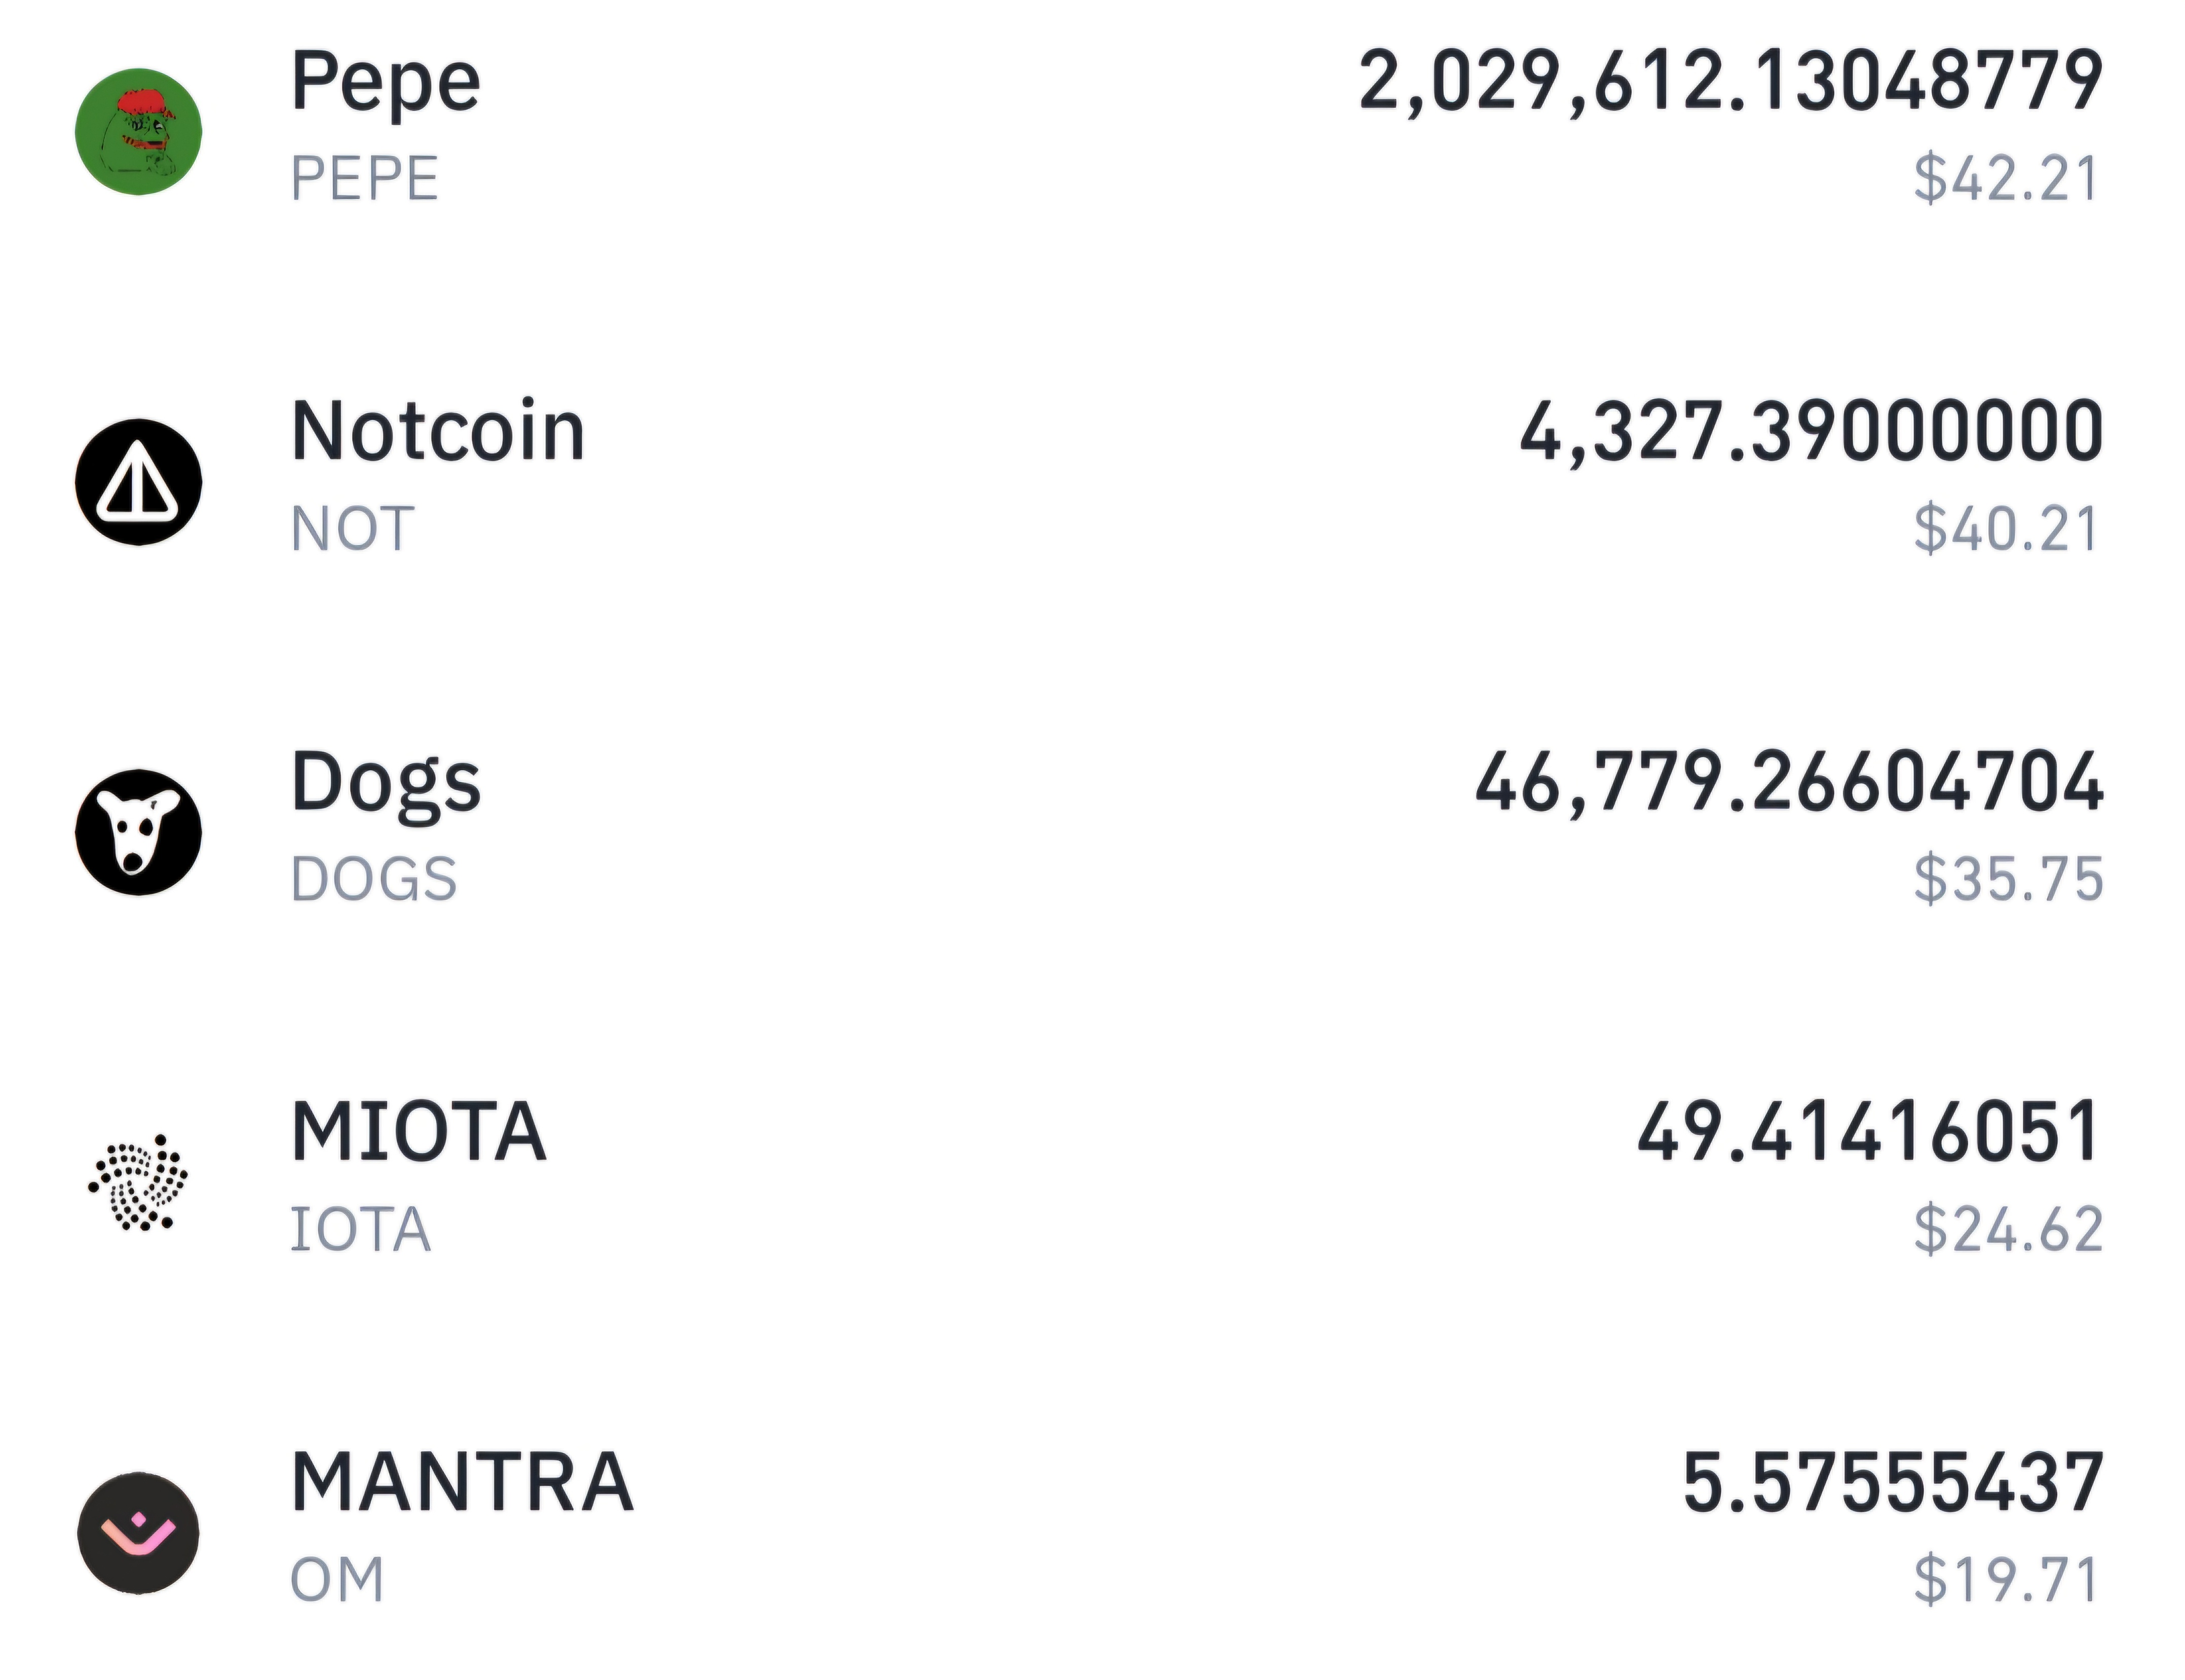Select the DOGS ticker symbol label
Image resolution: width=2185 pixels, height=1680 pixels.
coord(373,879)
